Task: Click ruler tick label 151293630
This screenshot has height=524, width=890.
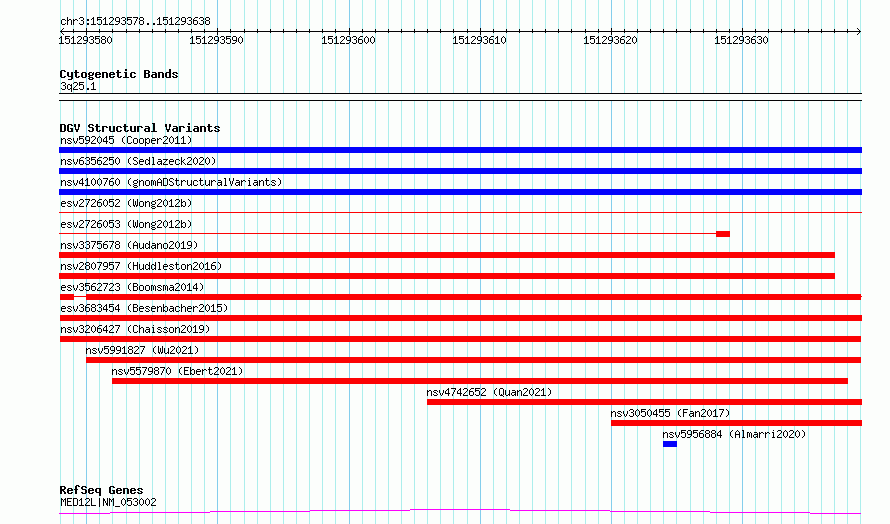Action: (741, 40)
